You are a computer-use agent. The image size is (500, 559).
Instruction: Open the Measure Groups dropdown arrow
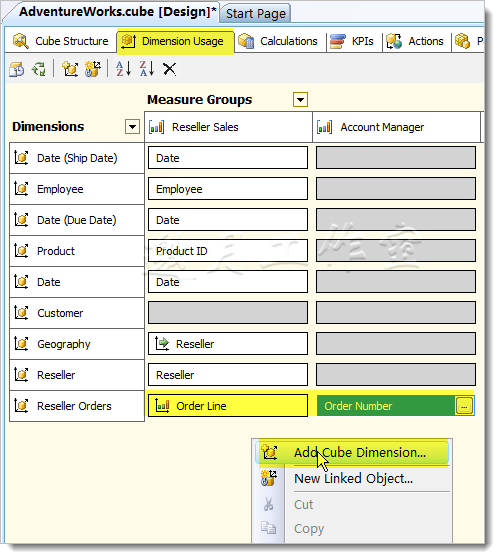[300, 99]
